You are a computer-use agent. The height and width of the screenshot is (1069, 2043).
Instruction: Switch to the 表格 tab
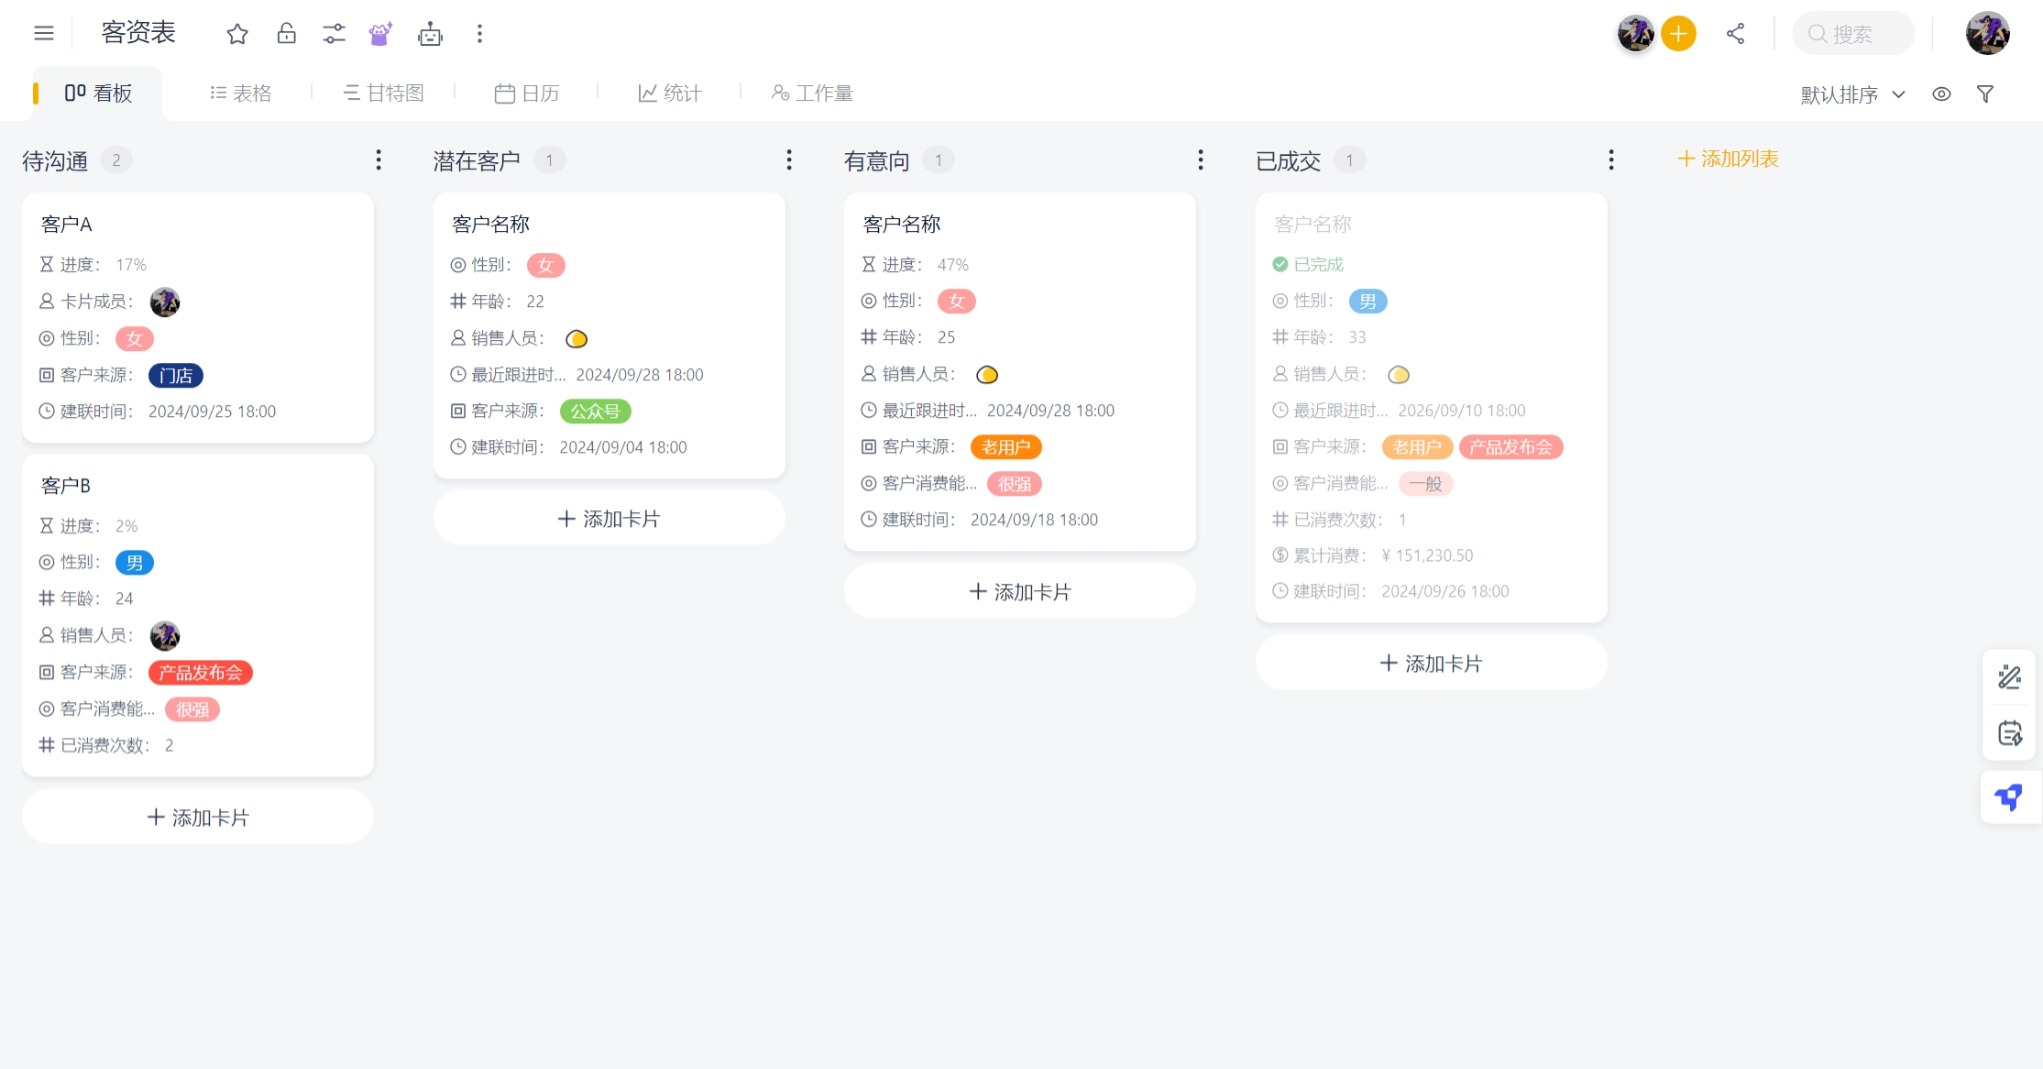(x=241, y=93)
